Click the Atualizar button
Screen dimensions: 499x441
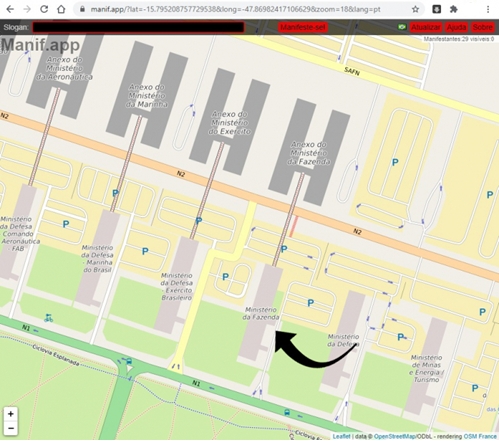pos(426,27)
